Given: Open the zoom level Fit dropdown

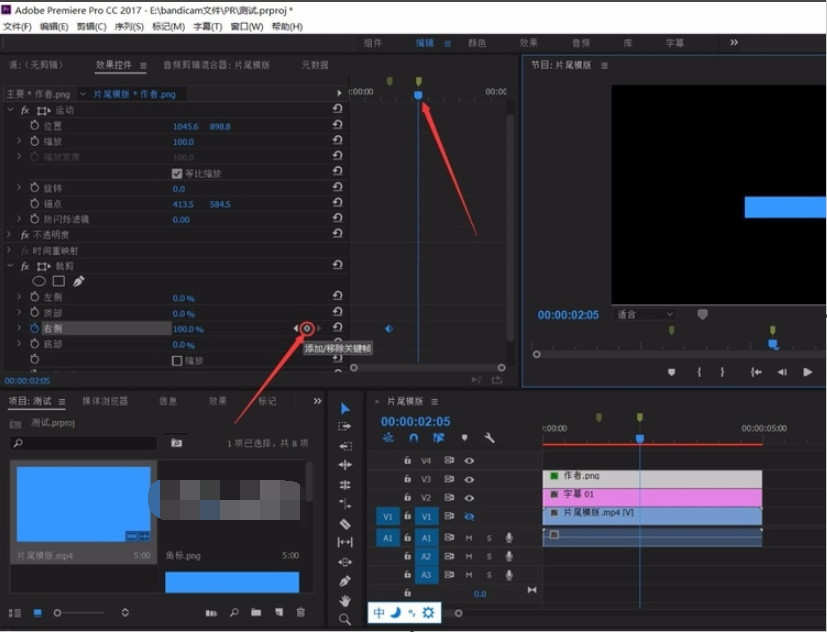Looking at the screenshot, I should tap(644, 314).
